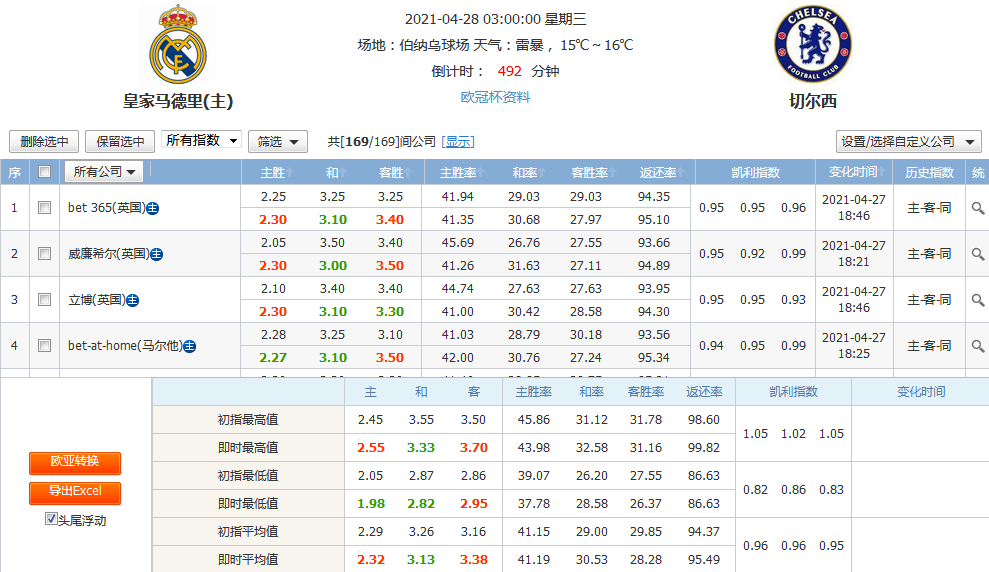Click the 即时最高值 row label
Viewport: 989px width, 572px height.
click(248, 447)
